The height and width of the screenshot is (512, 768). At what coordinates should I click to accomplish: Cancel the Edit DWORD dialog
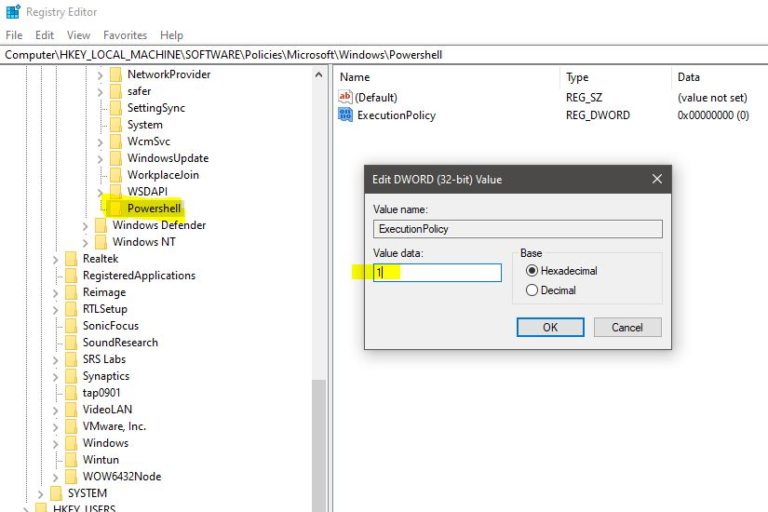627,327
